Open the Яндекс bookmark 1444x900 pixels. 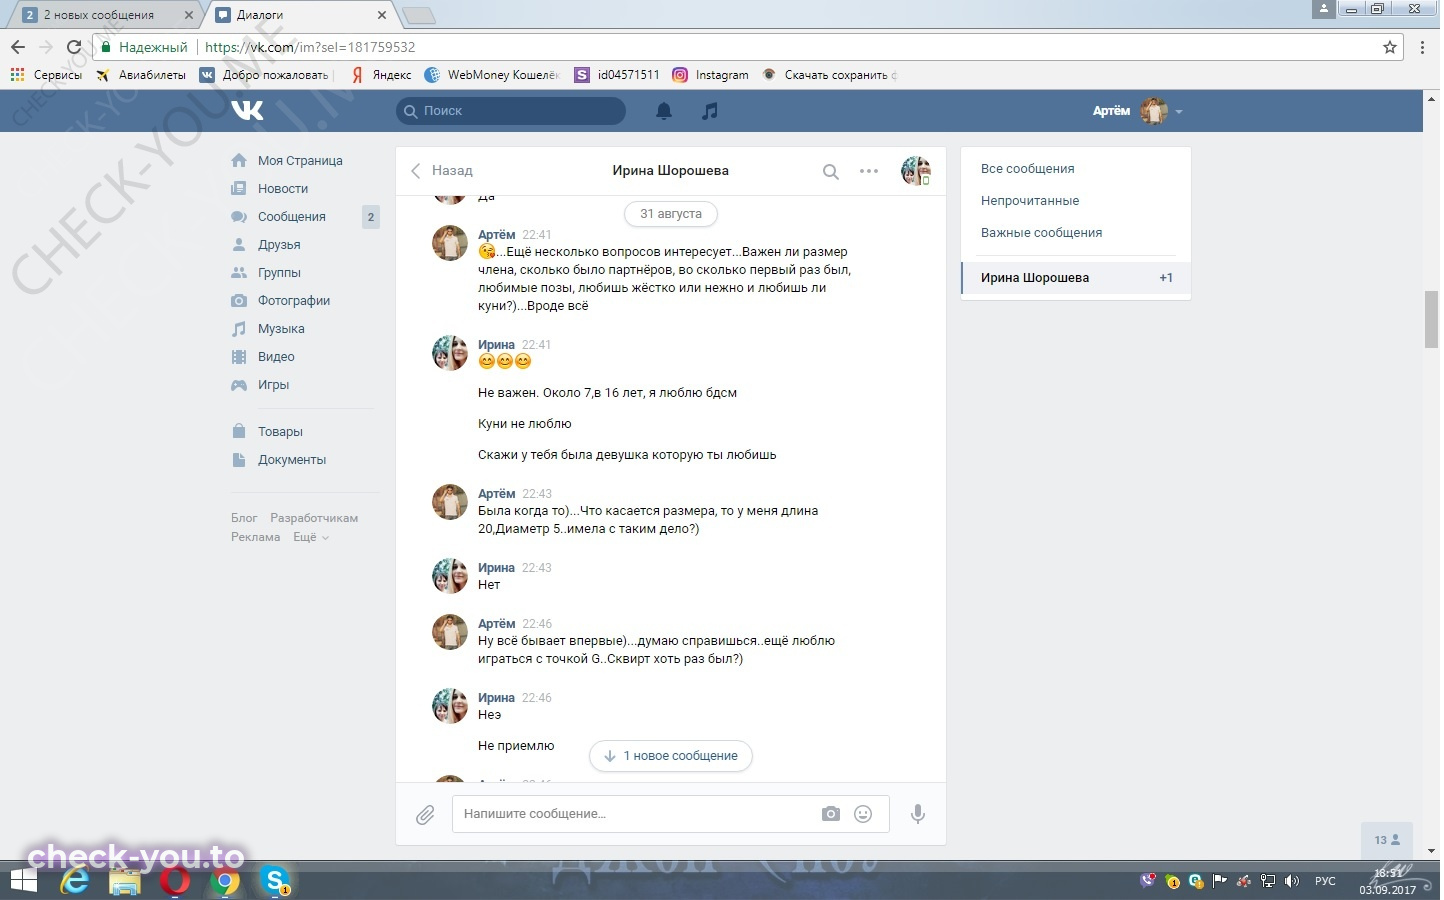pyautogui.click(x=380, y=75)
